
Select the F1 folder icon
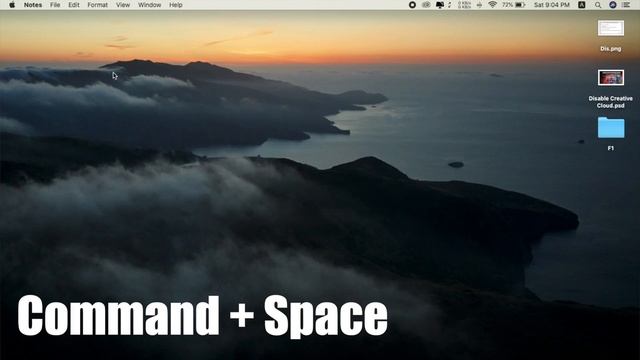click(611, 128)
